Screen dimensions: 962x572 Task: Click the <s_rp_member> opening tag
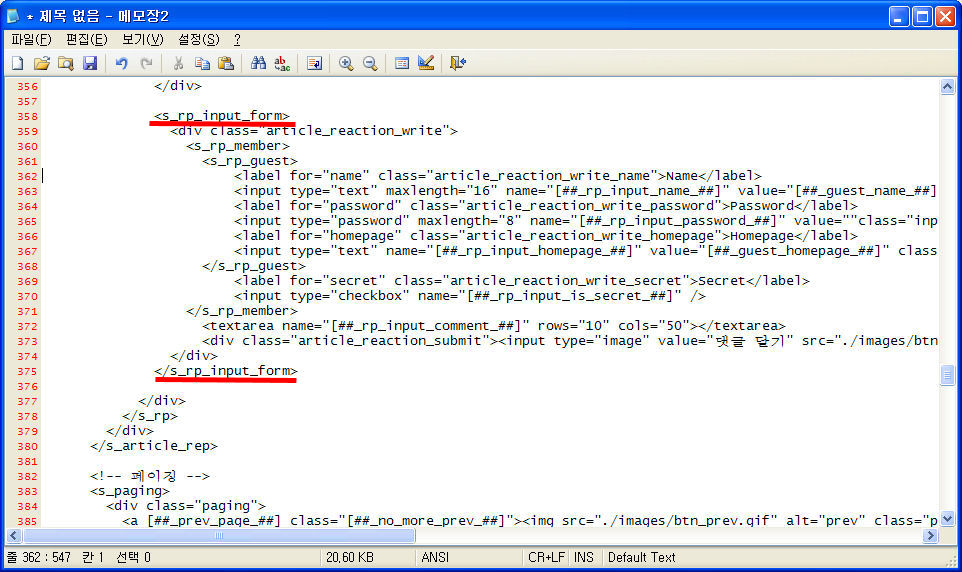pyautogui.click(x=237, y=145)
